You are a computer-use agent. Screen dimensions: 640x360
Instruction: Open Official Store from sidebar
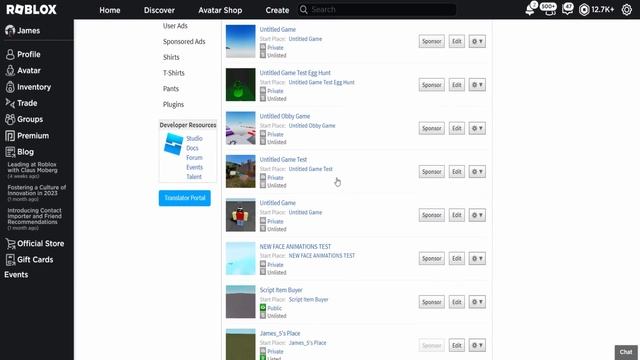coord(35,244)
